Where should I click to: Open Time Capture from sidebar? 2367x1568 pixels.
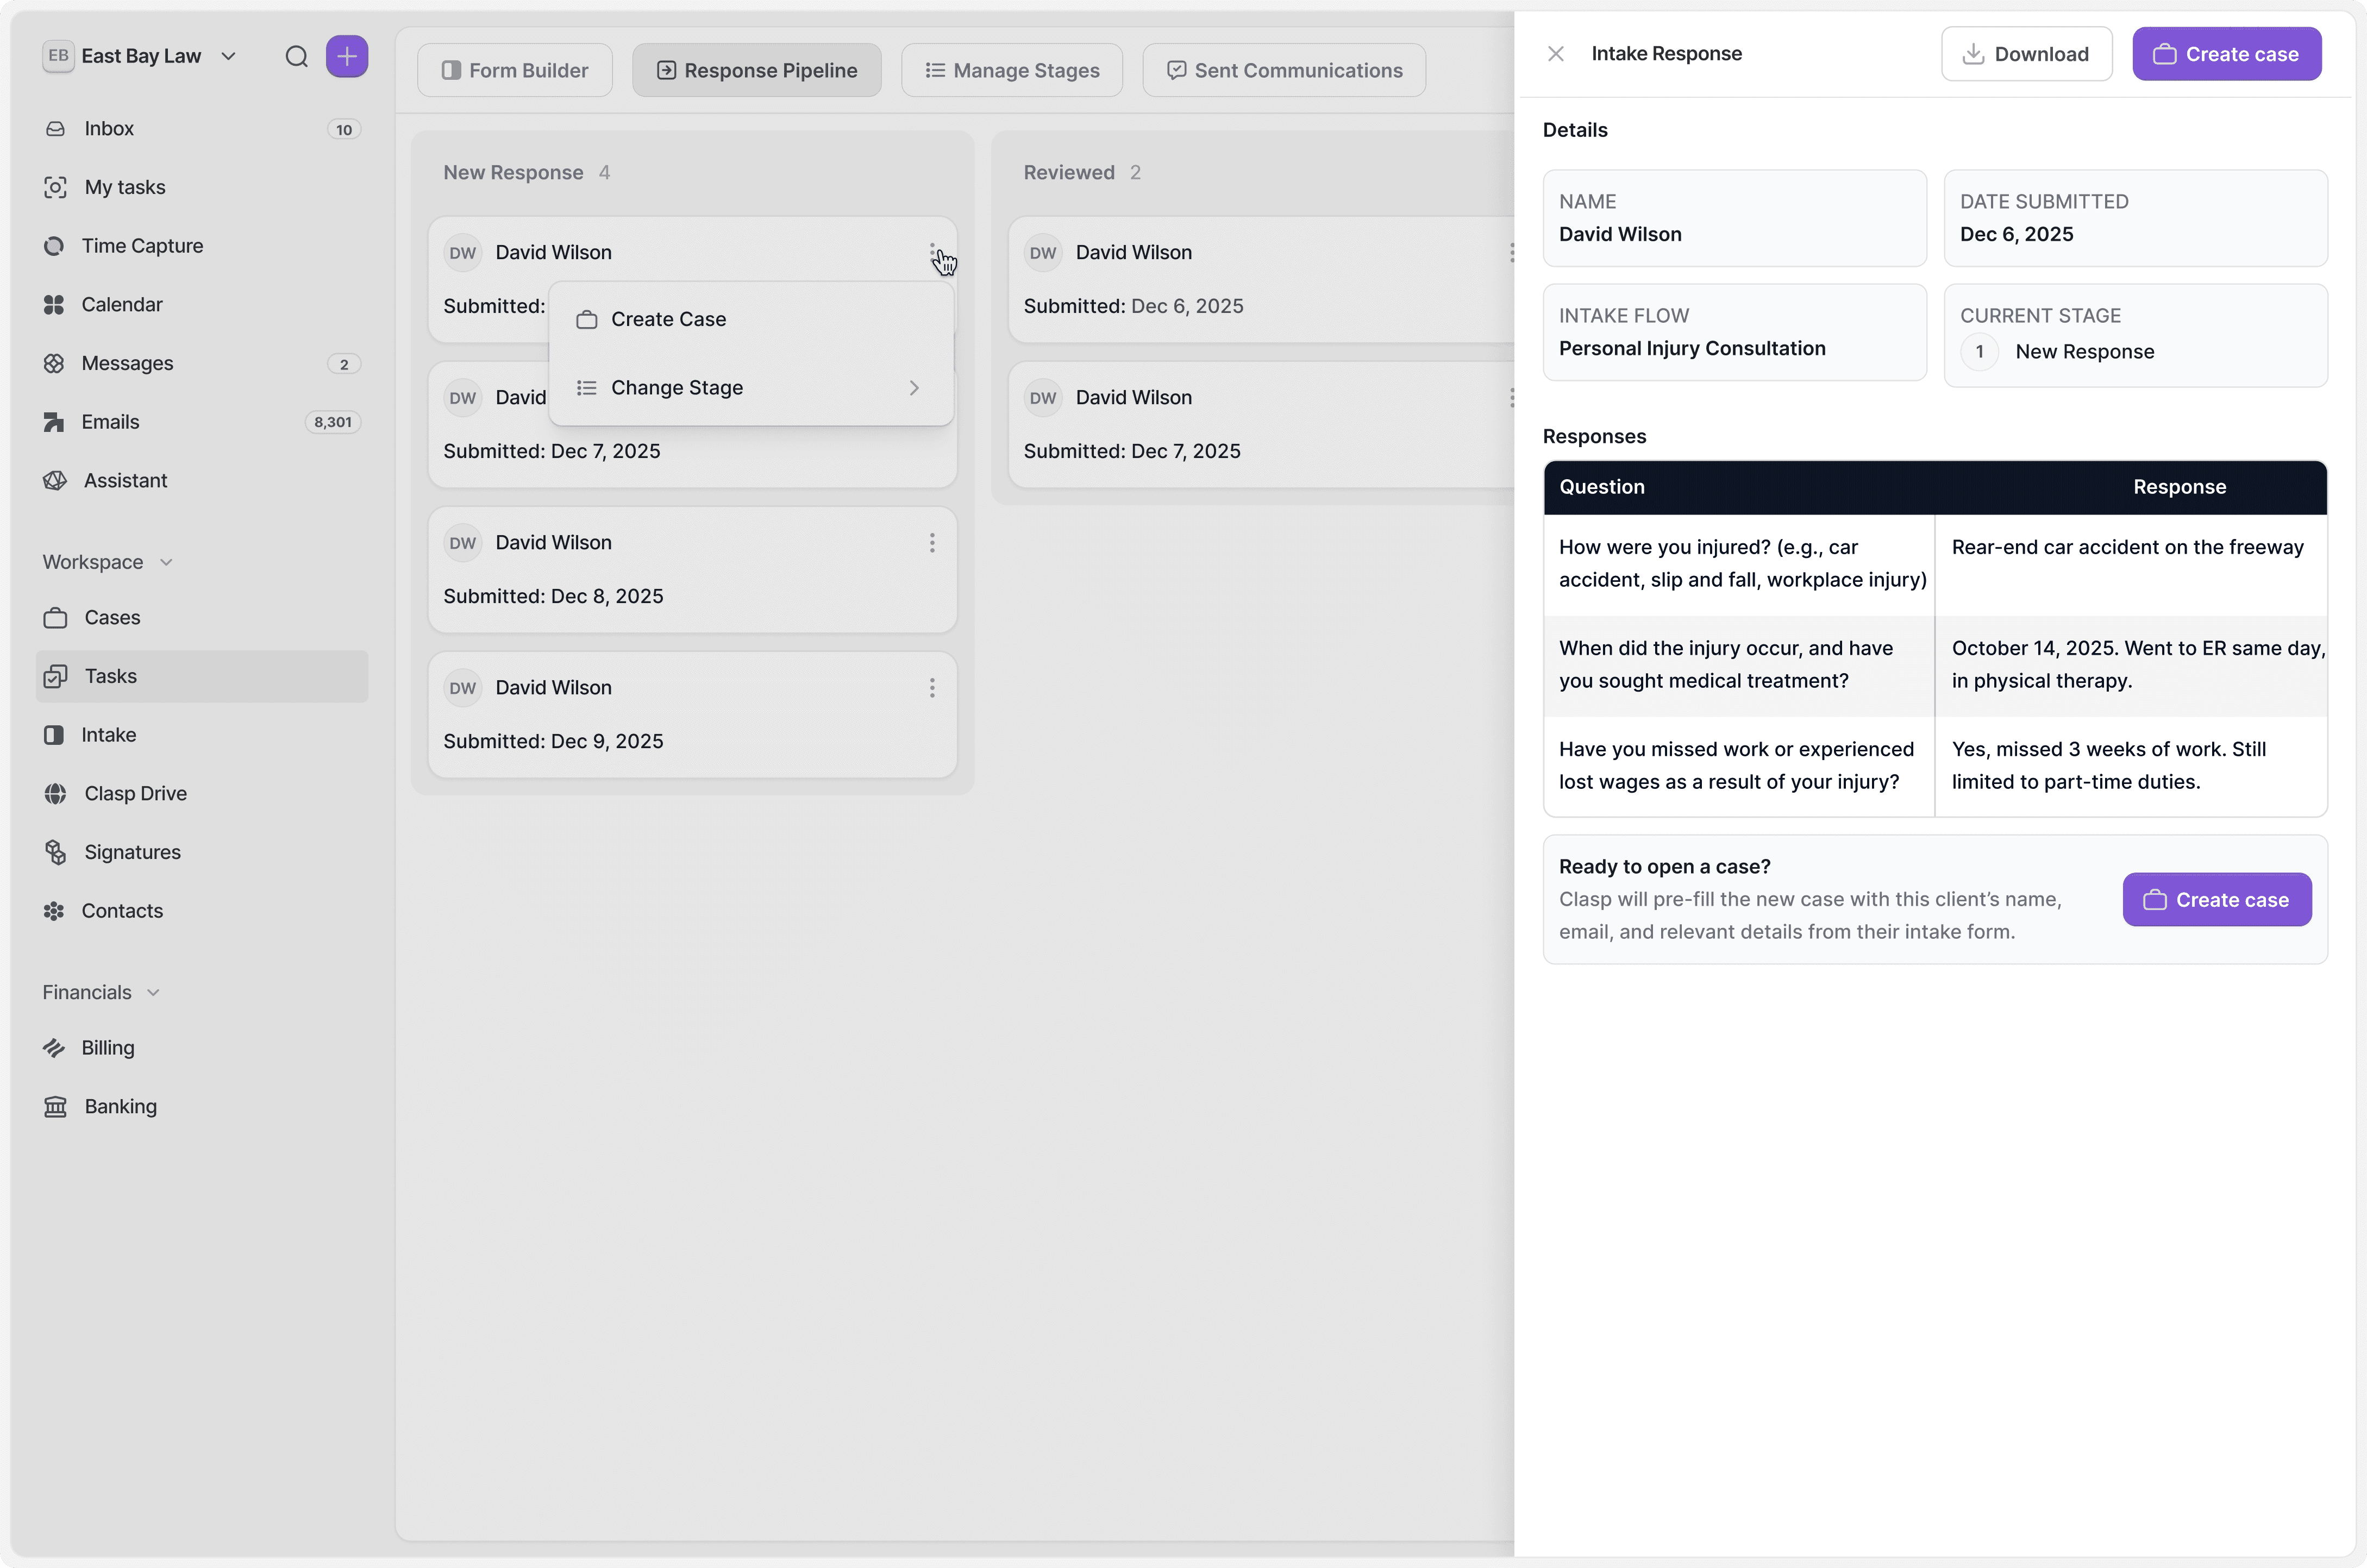click(x=201, y=246)
